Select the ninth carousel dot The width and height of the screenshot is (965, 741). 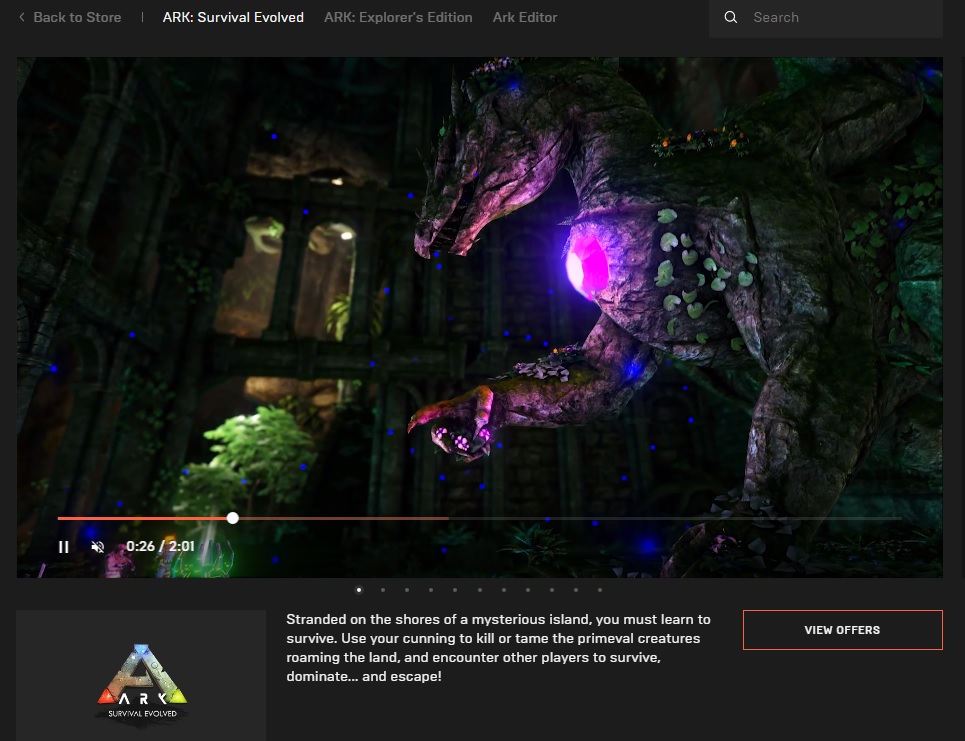pos(551,590)
